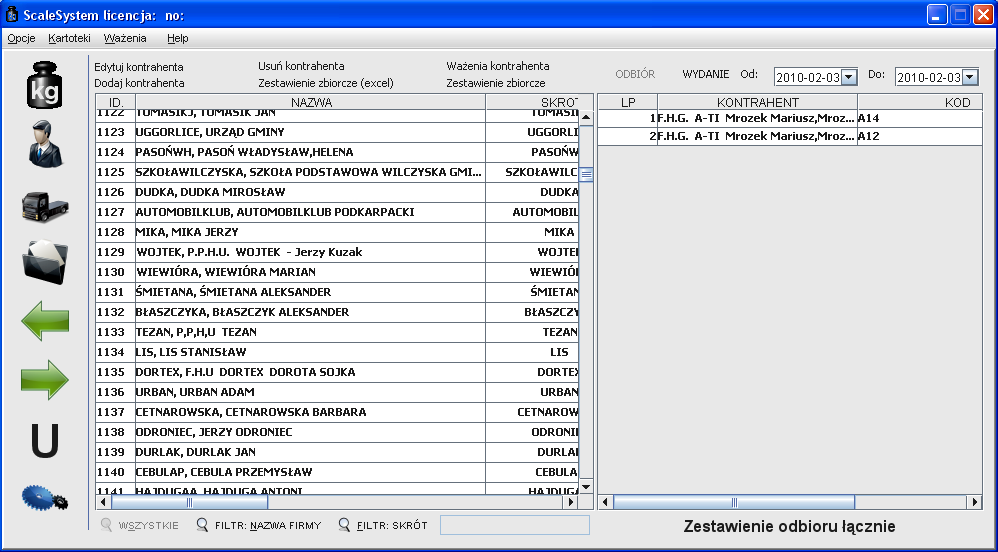Viewport: 998px width, 552px height.
Task: Click the KOD column header
Action: (x=920, y=103)
